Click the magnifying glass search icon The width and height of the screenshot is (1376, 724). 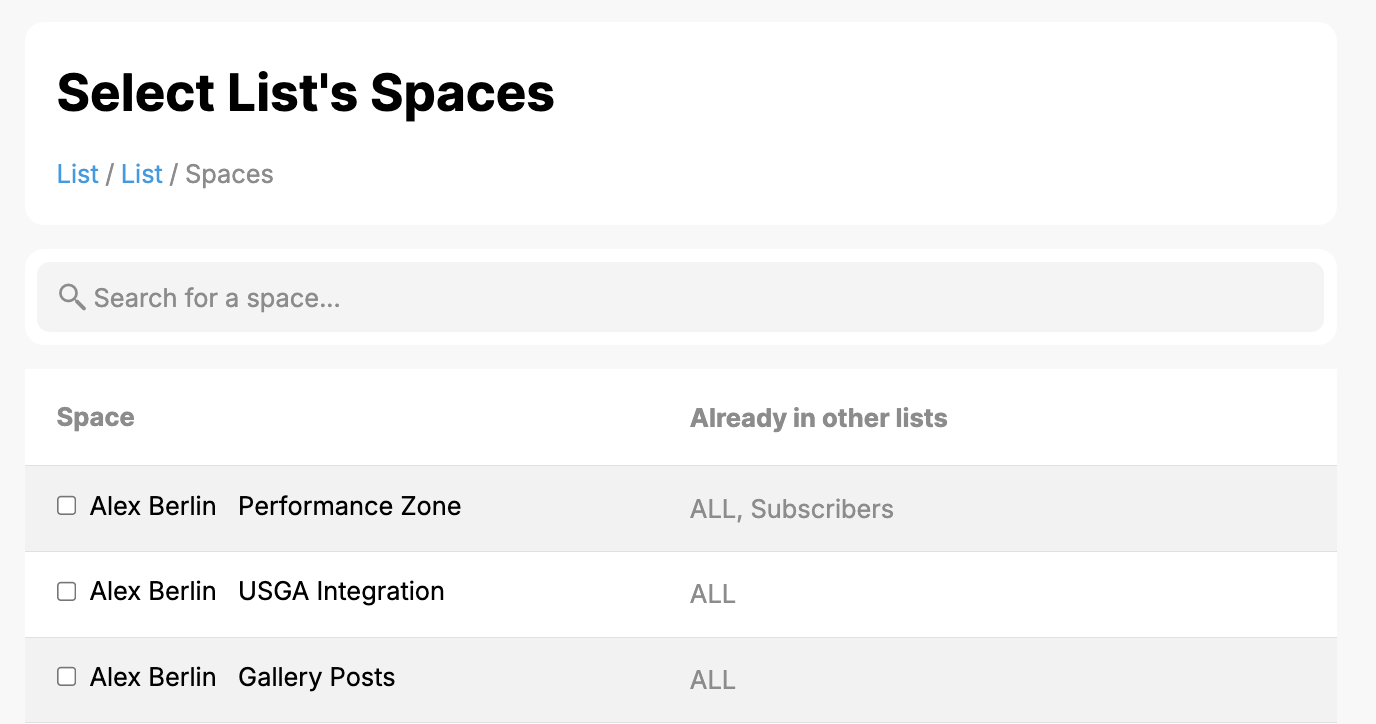(71, 297)
